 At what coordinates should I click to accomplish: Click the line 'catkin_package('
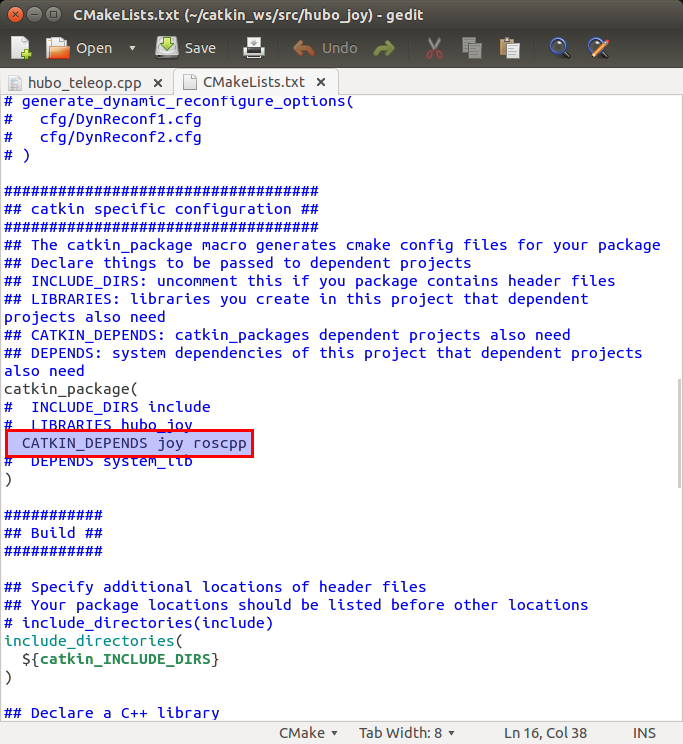(71, 389)
